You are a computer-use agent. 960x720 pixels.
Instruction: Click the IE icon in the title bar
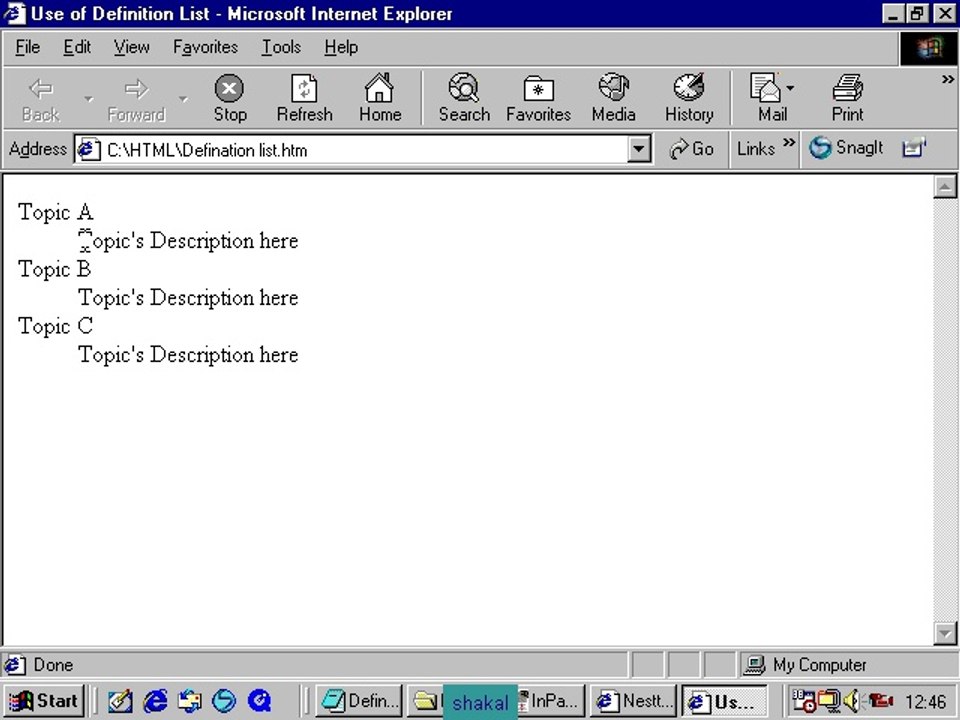[15, 13]
